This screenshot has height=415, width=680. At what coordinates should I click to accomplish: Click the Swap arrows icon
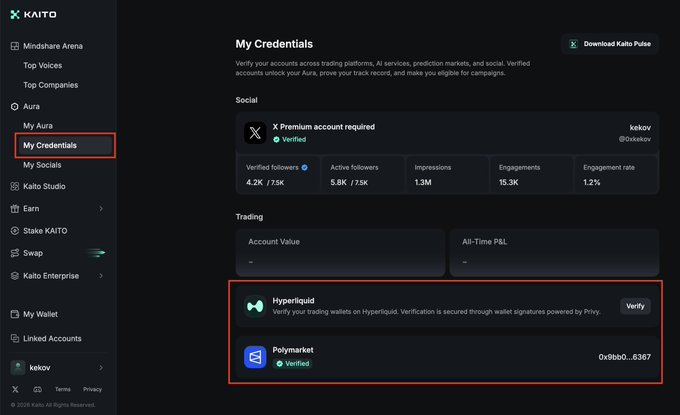pyautogui.click(x=15, y=253)
